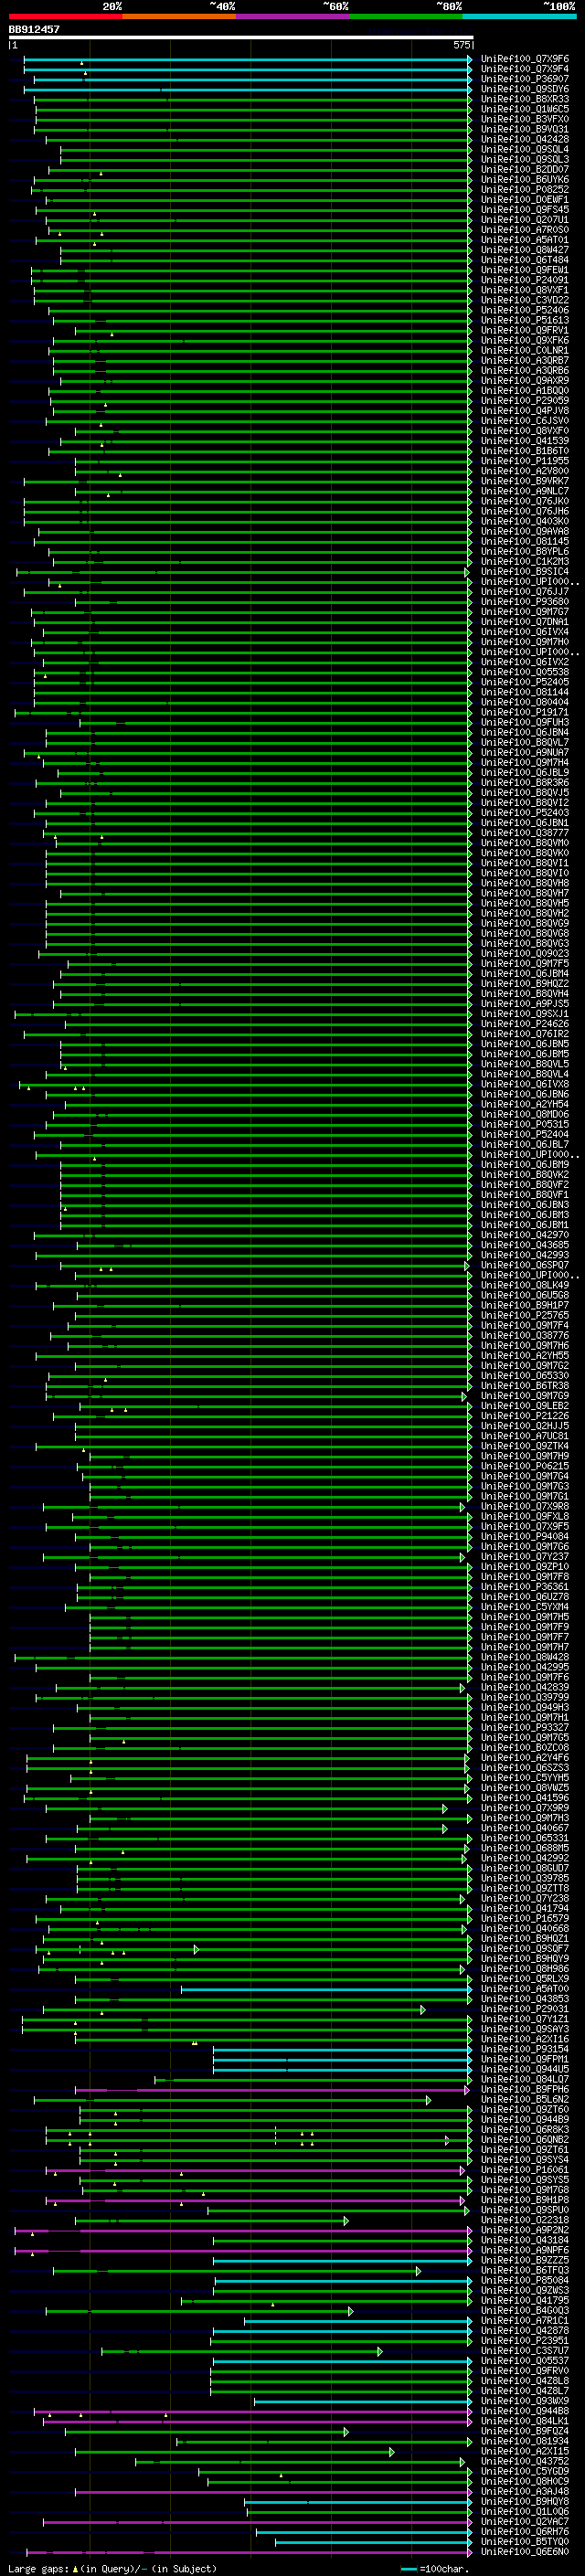Select UniRef100_Q8LK49 in the hit list
This screenshot has height=2576, width=585.
(525, 1285)
